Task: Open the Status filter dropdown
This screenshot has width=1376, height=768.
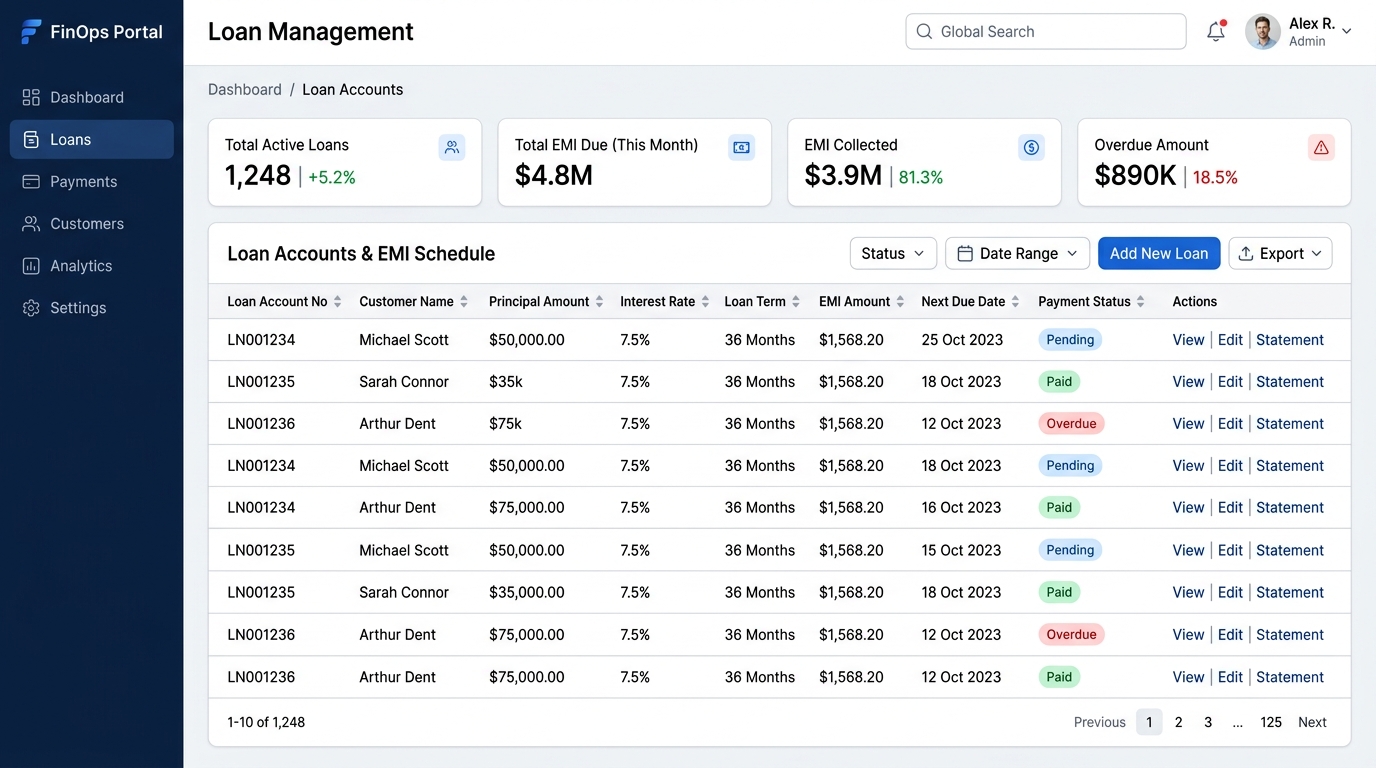Action: click(893, 253)
